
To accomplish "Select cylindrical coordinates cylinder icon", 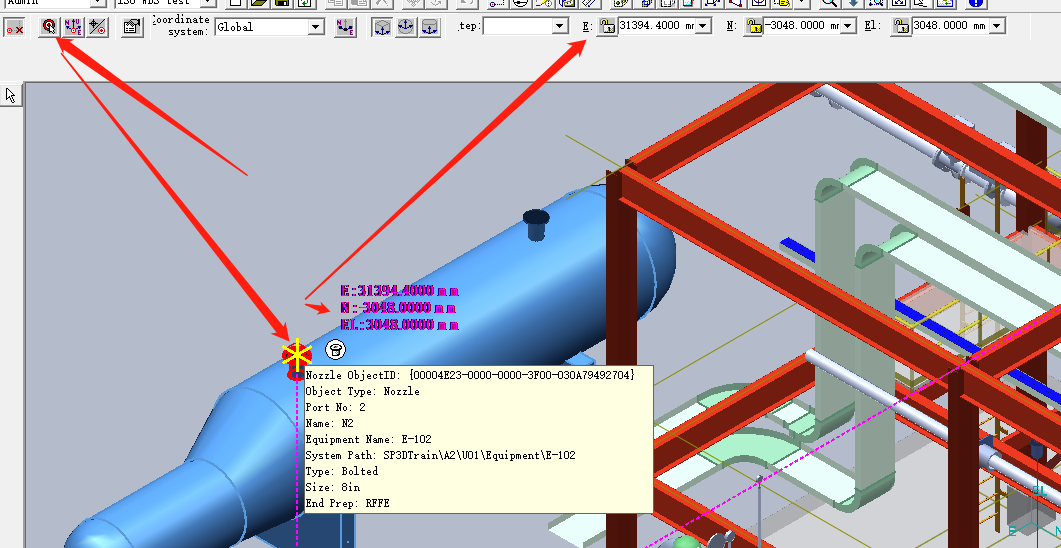I will point(430,27).
